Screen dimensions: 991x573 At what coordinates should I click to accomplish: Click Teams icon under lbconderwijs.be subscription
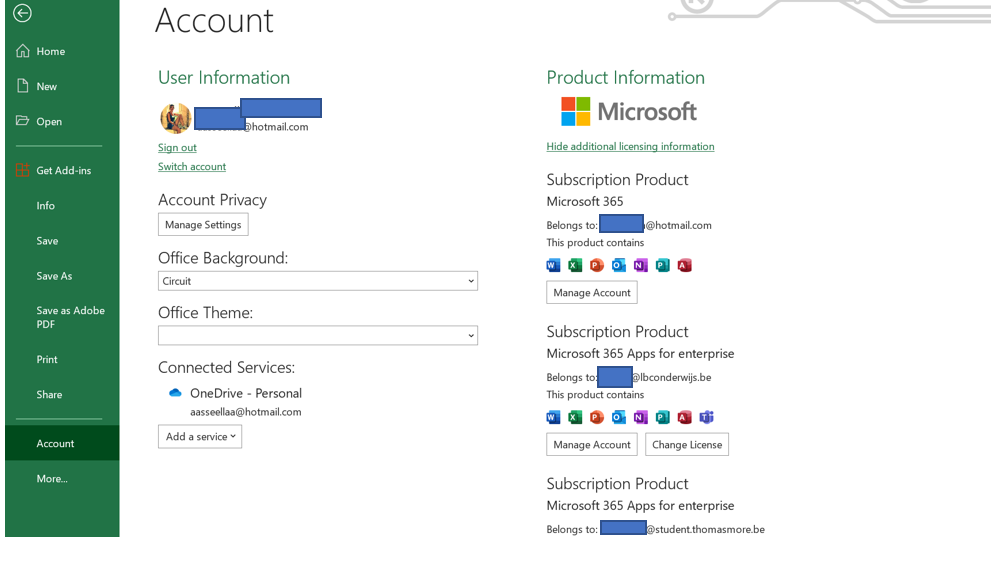point(707,417)
